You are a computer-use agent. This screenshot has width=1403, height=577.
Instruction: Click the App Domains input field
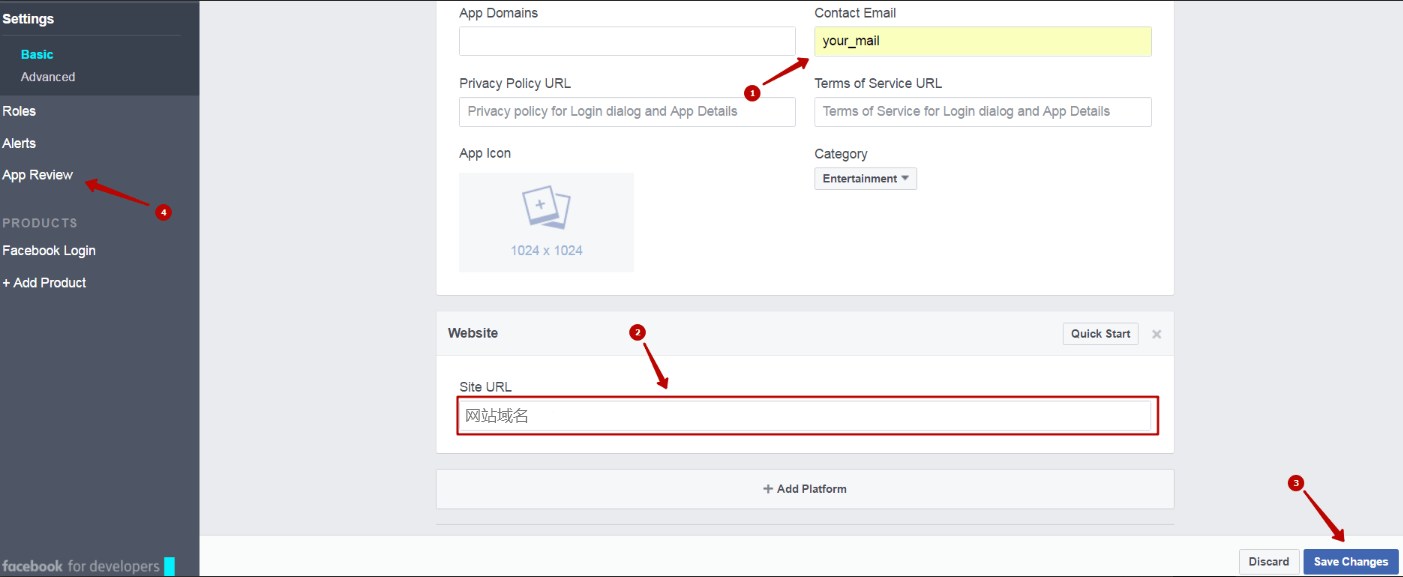pos(627,41)
